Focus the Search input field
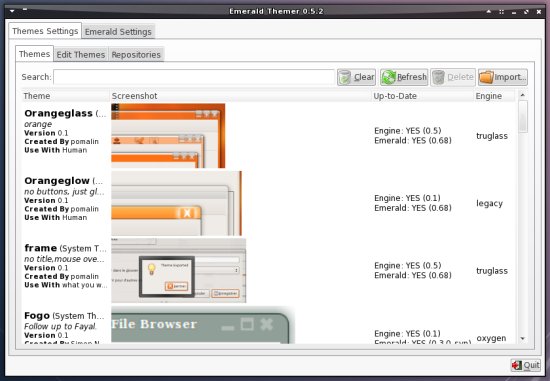The image size is (550, 381). [194, 77]
